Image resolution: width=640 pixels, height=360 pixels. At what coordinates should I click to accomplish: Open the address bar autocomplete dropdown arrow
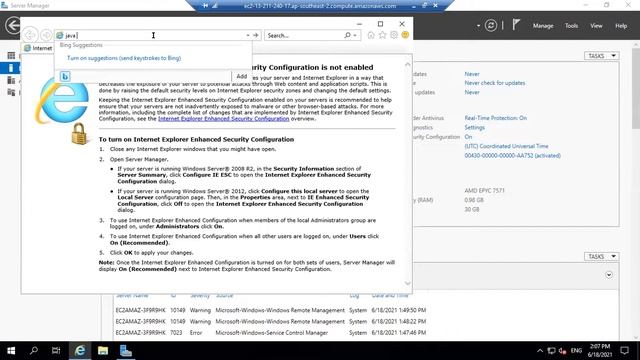pyautogui.click(x=248, y=36)
